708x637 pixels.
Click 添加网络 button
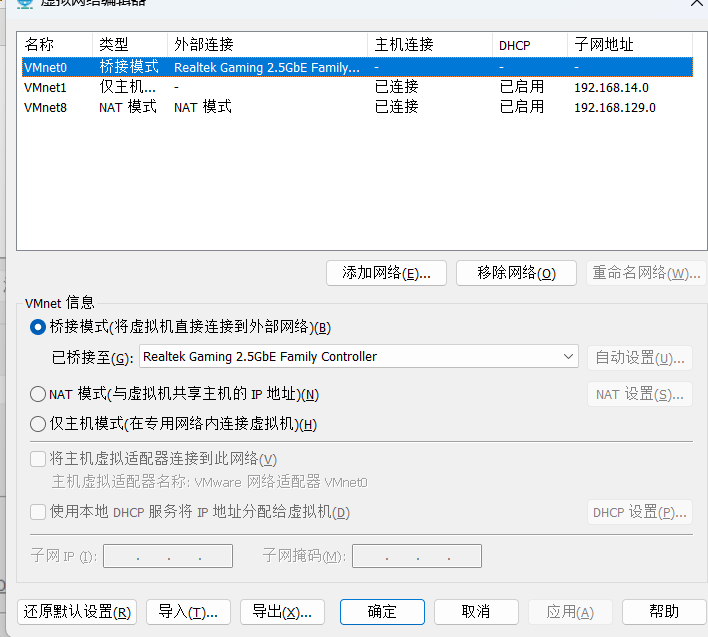pos(387,273)
